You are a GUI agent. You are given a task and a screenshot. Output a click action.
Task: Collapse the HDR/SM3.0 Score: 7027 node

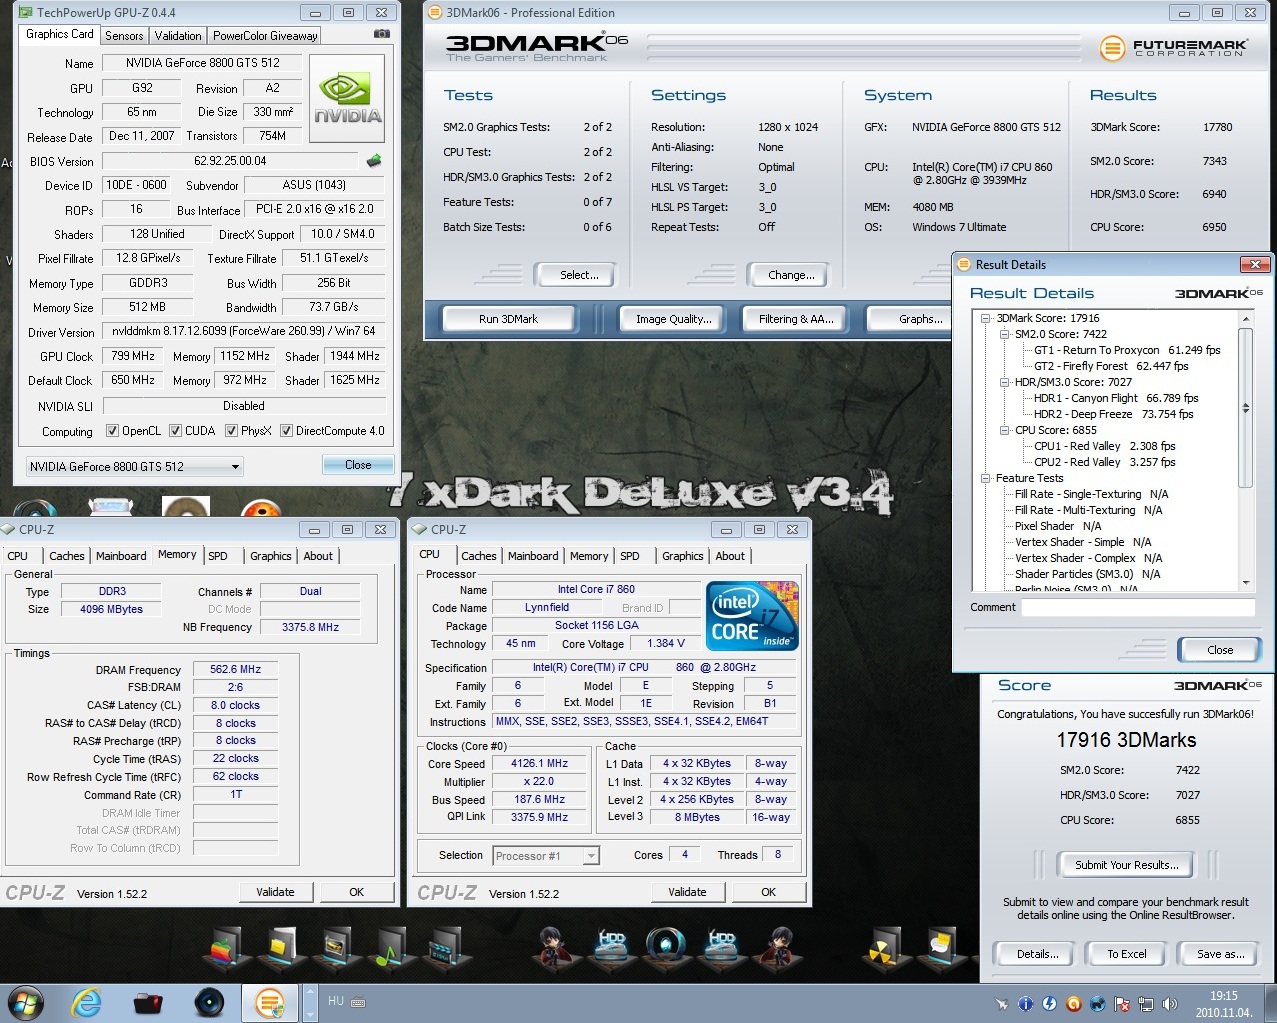pos(1005,382)
